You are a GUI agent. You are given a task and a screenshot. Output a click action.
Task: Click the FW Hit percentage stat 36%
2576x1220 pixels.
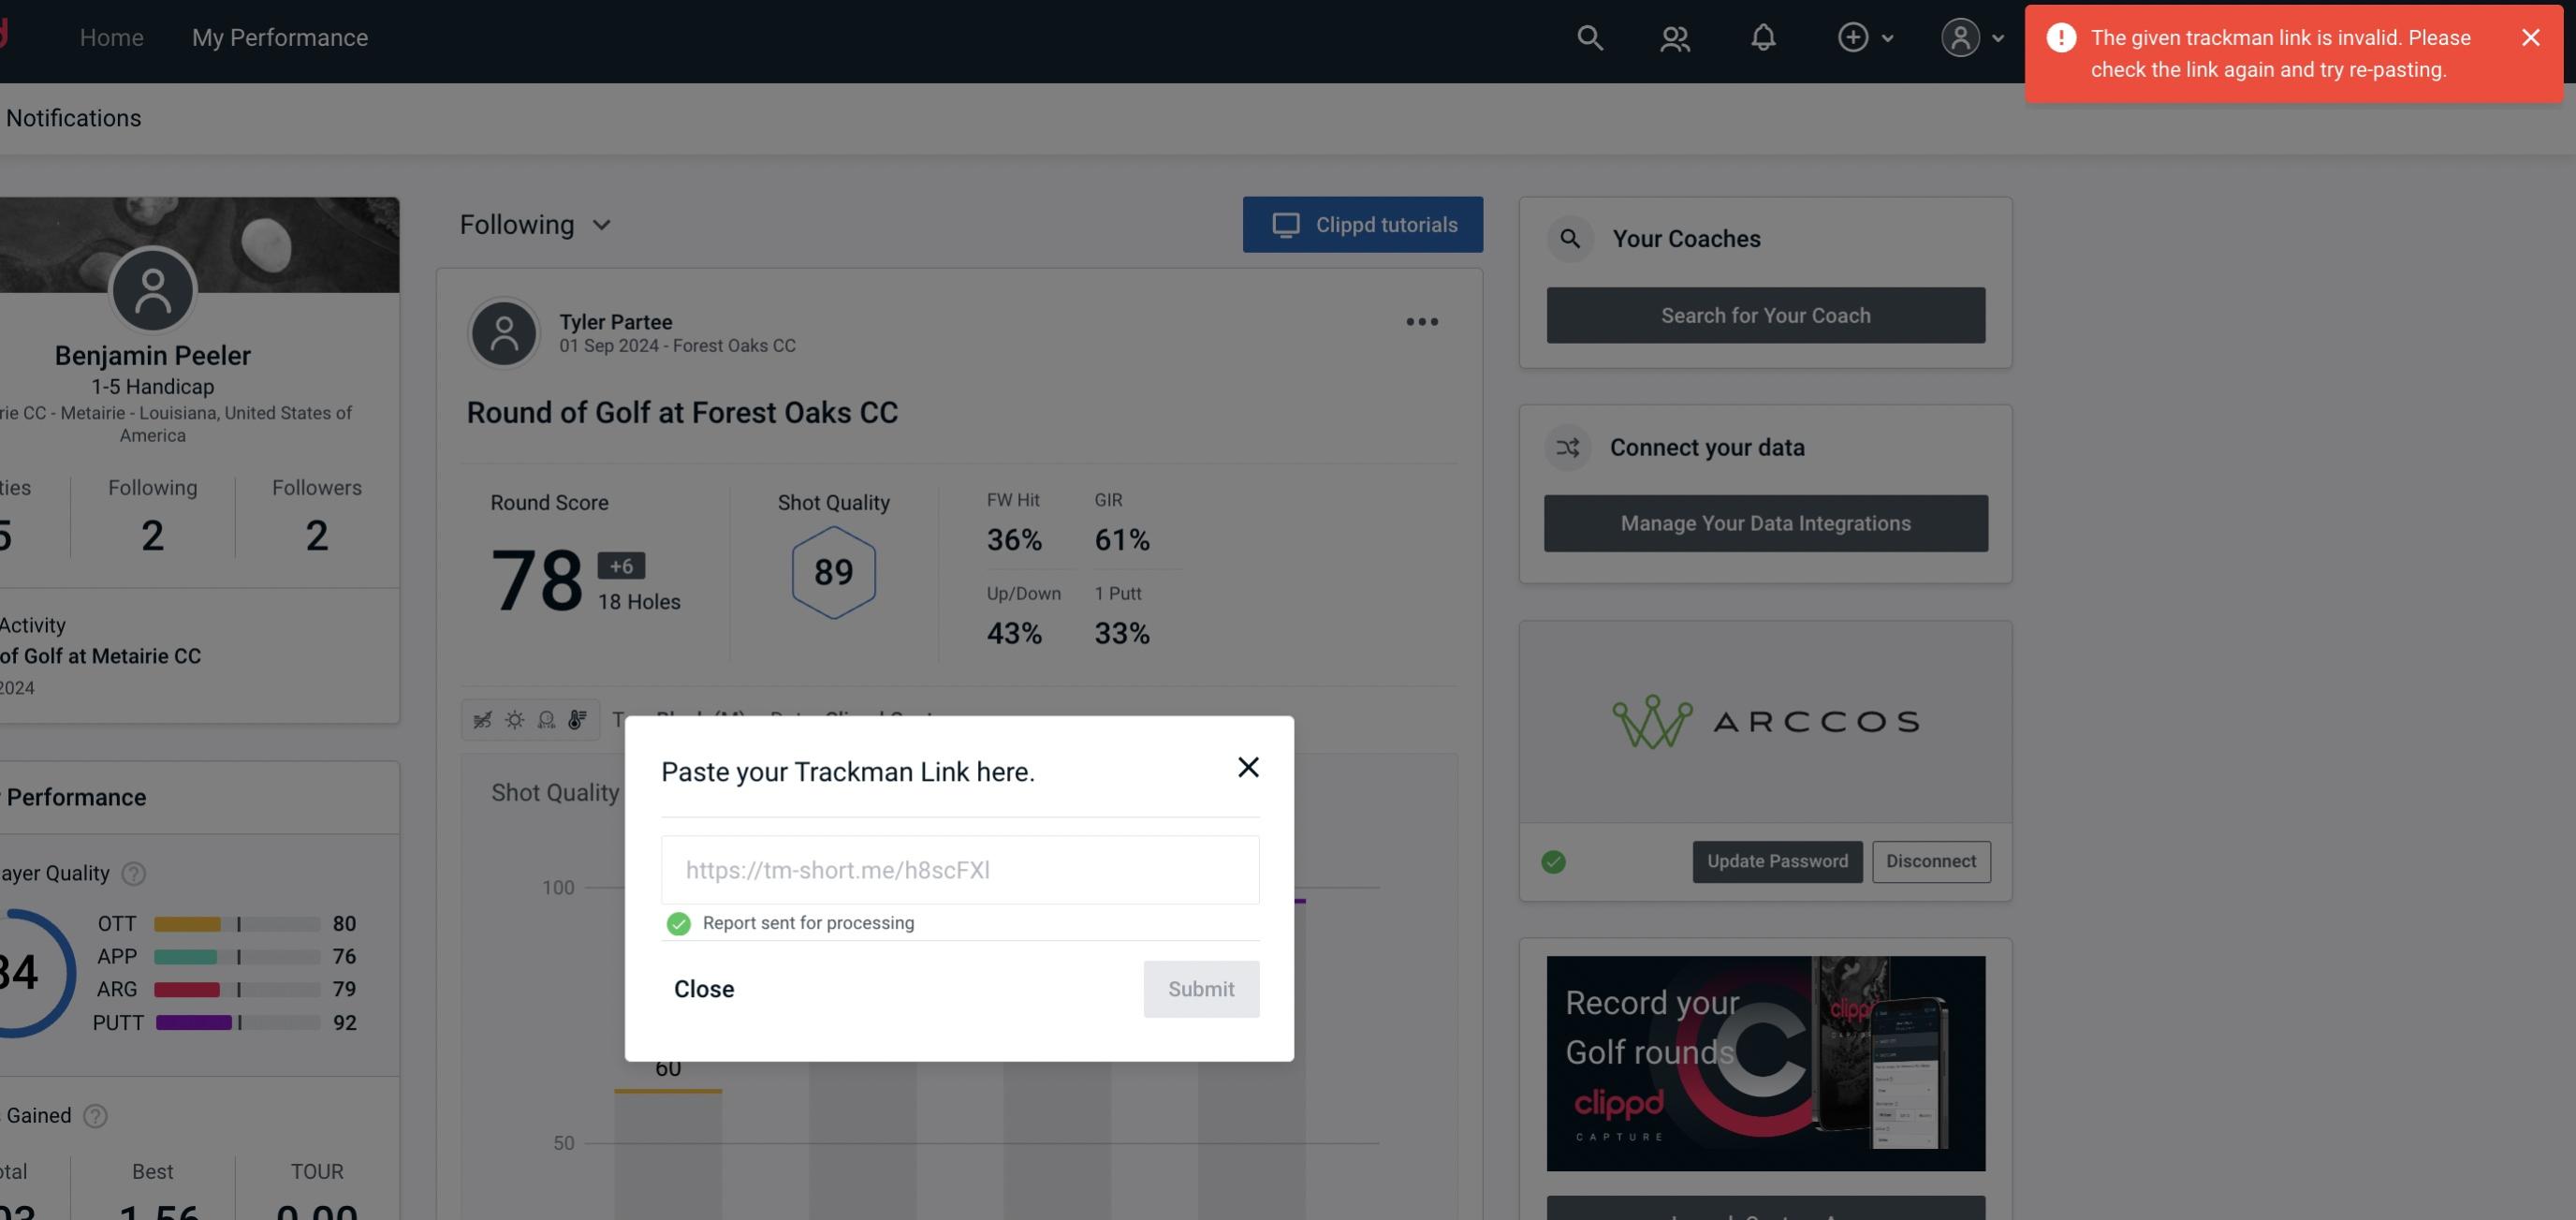[1016, 539]
